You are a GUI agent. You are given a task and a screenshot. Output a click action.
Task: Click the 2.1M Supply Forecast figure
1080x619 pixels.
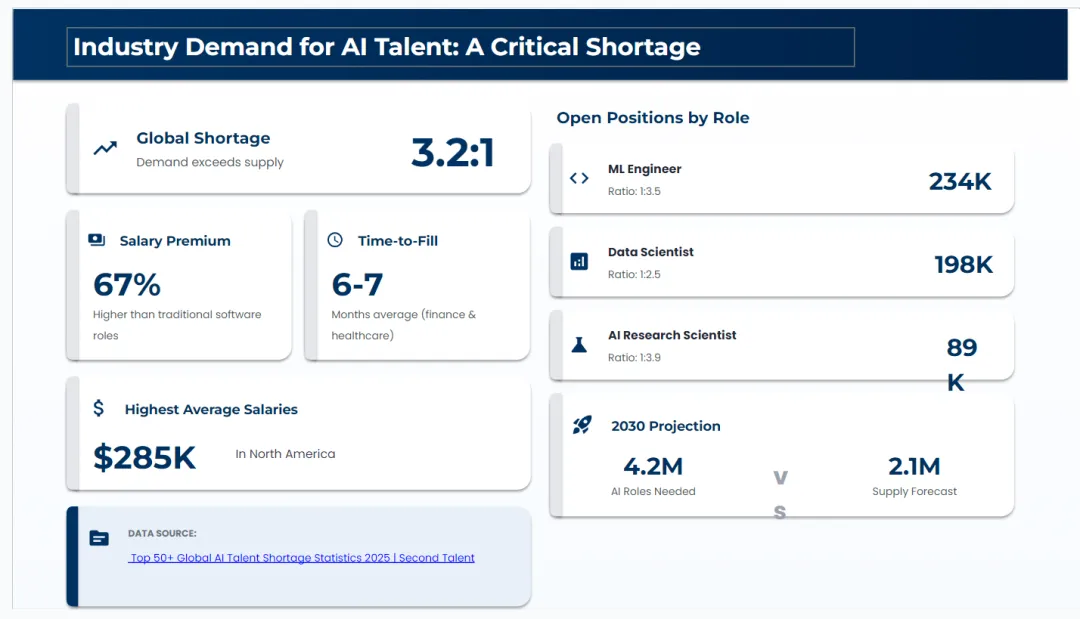pyautogui.click(x=914, y=466)
